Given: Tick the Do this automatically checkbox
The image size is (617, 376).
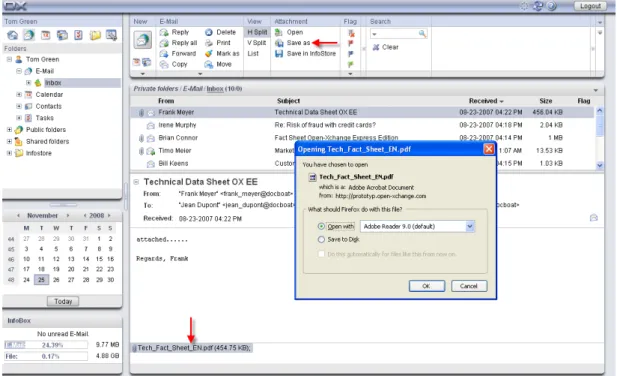Looking at the screenshot, I should coord(321,254).
